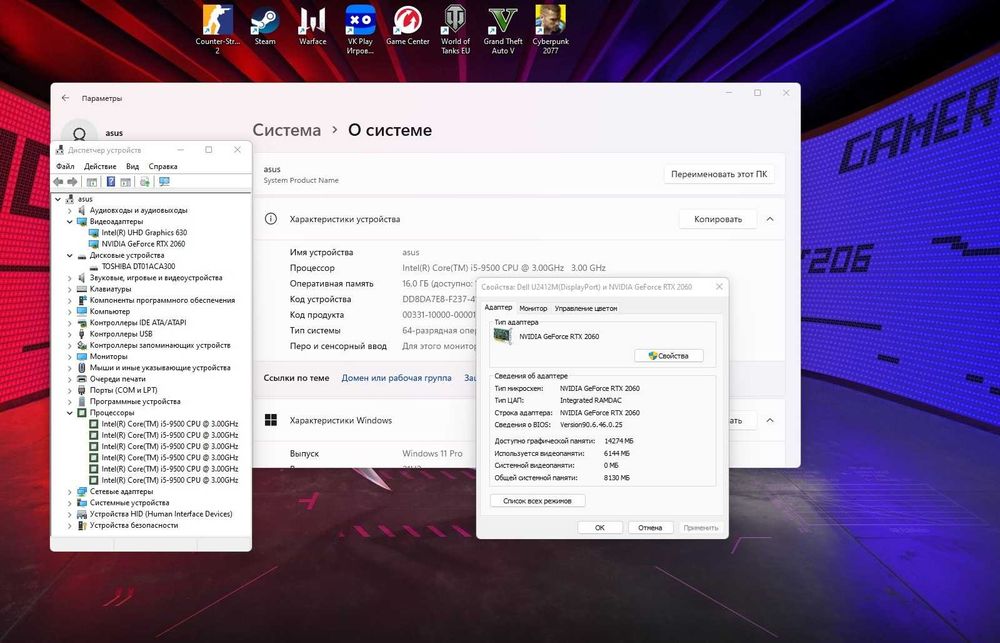Open the Действие menu
The height and width of the screenshot is (643, 1000).
(x=100, y=166)
